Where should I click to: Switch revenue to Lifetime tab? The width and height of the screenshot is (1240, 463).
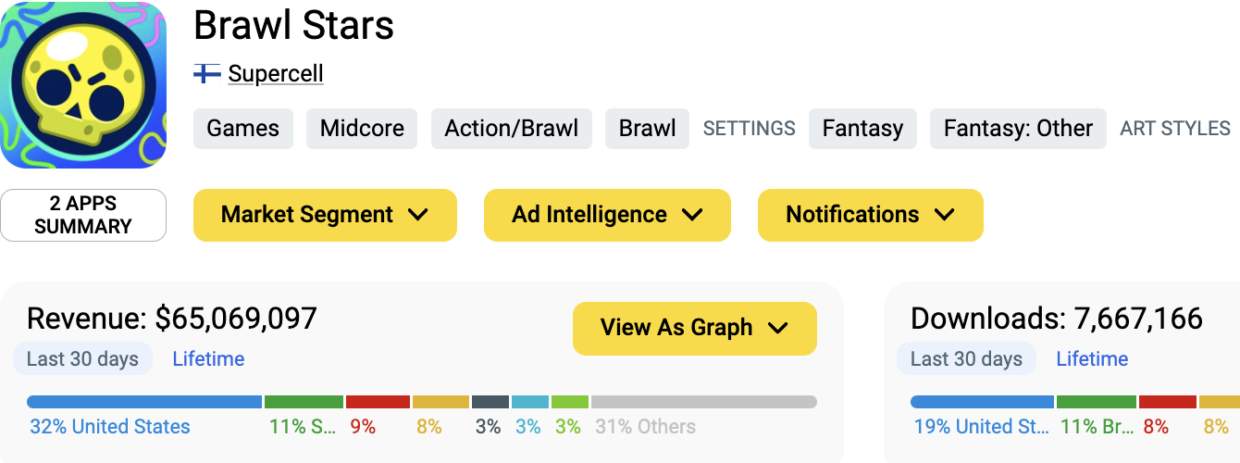coord(208,359)
